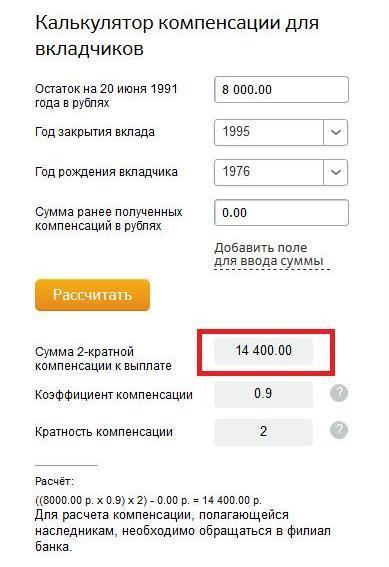Open the Год закрытия вклада dropdown arrow
The width and height of the screenshot is (389, 567).
coord(335,132)
